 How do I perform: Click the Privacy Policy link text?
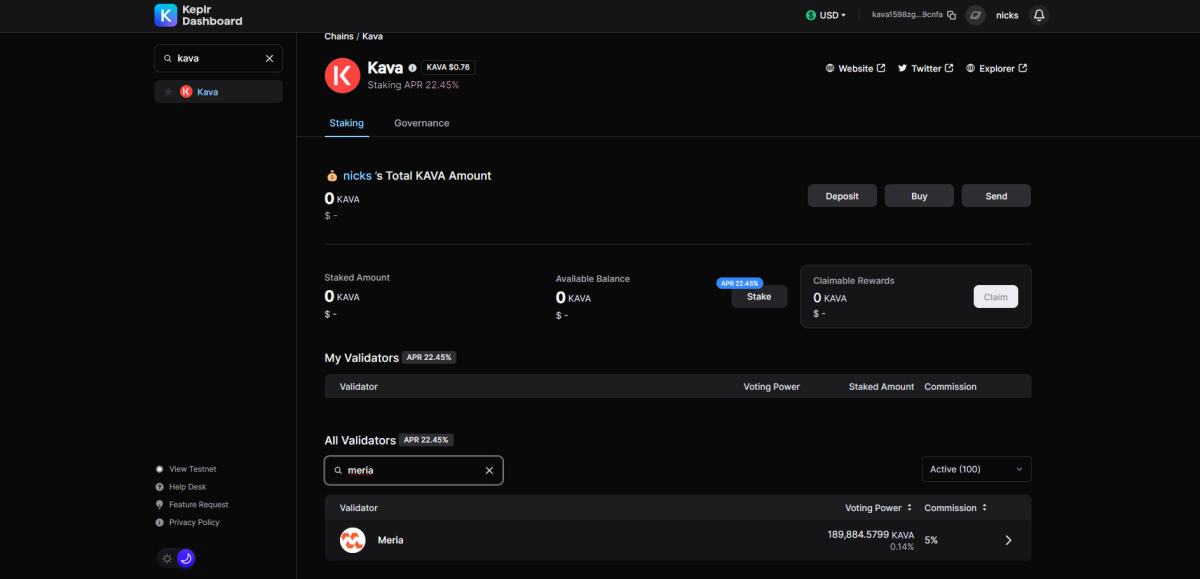(195, 522)
